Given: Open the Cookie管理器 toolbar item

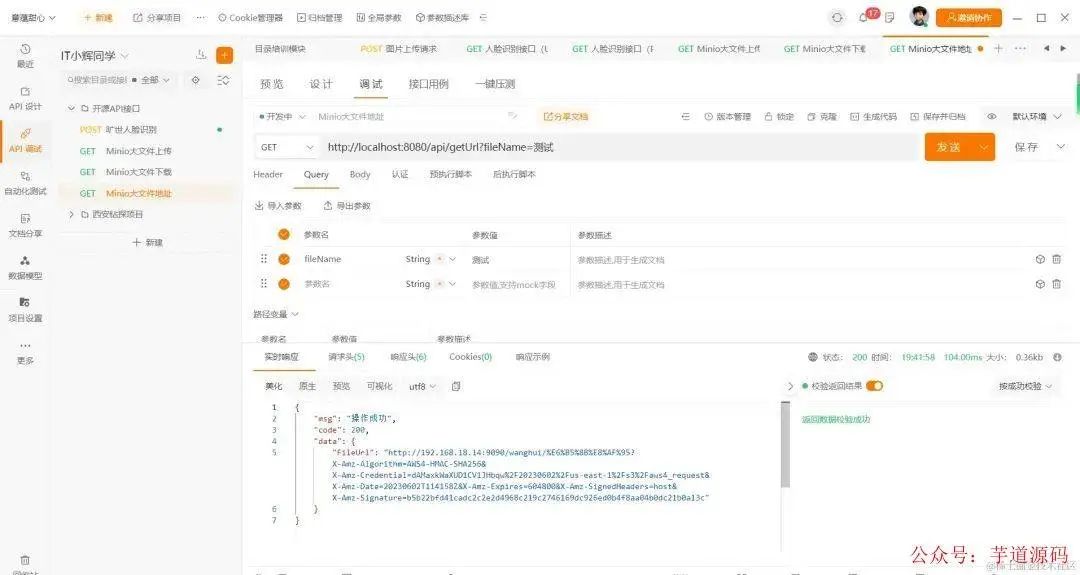Looking at the screenshot, I should click(x=251, y=17).
